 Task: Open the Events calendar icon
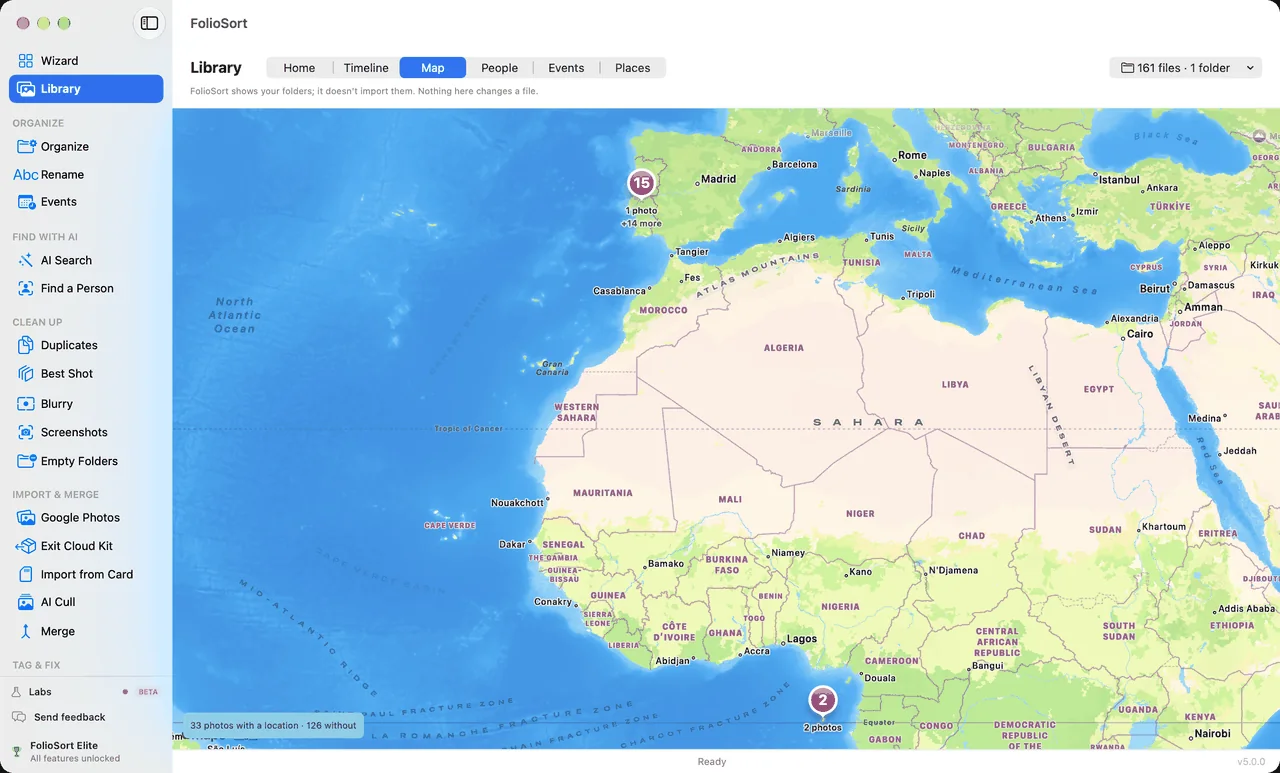(x=27, y=202)
